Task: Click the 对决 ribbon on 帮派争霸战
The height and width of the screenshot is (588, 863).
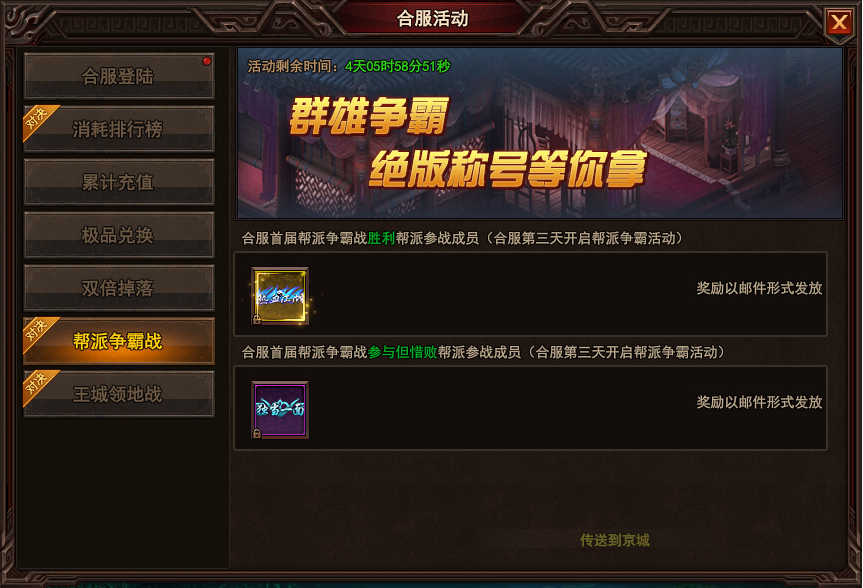Action: point(39,333)
